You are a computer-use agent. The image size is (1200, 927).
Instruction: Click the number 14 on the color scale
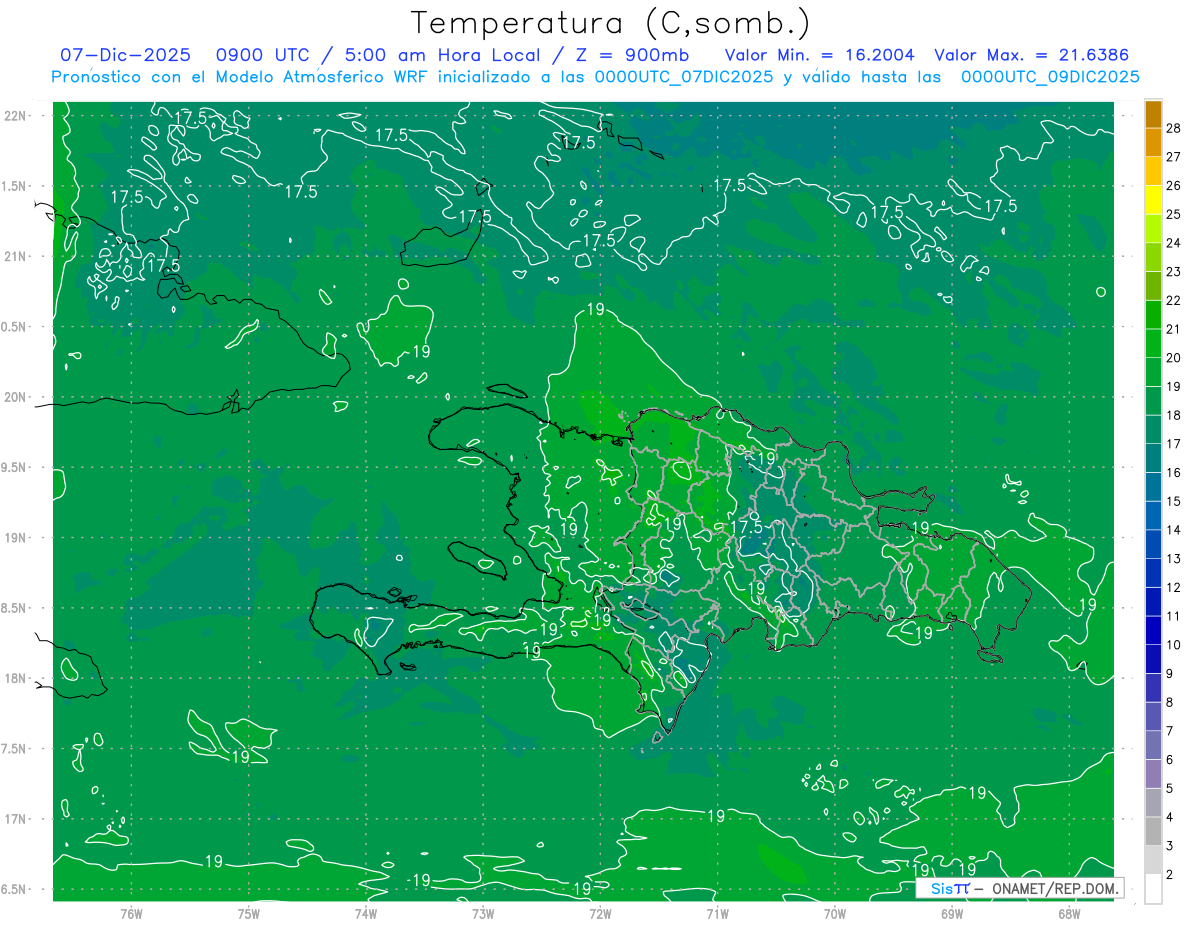(1174, 530)
